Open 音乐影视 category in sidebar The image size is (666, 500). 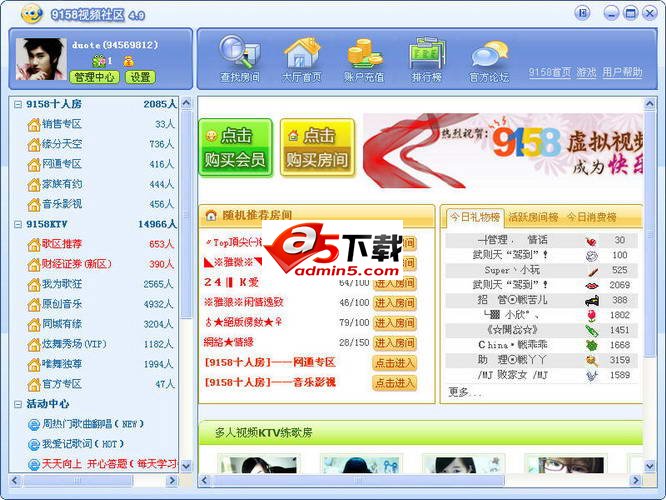coord(62,204)
